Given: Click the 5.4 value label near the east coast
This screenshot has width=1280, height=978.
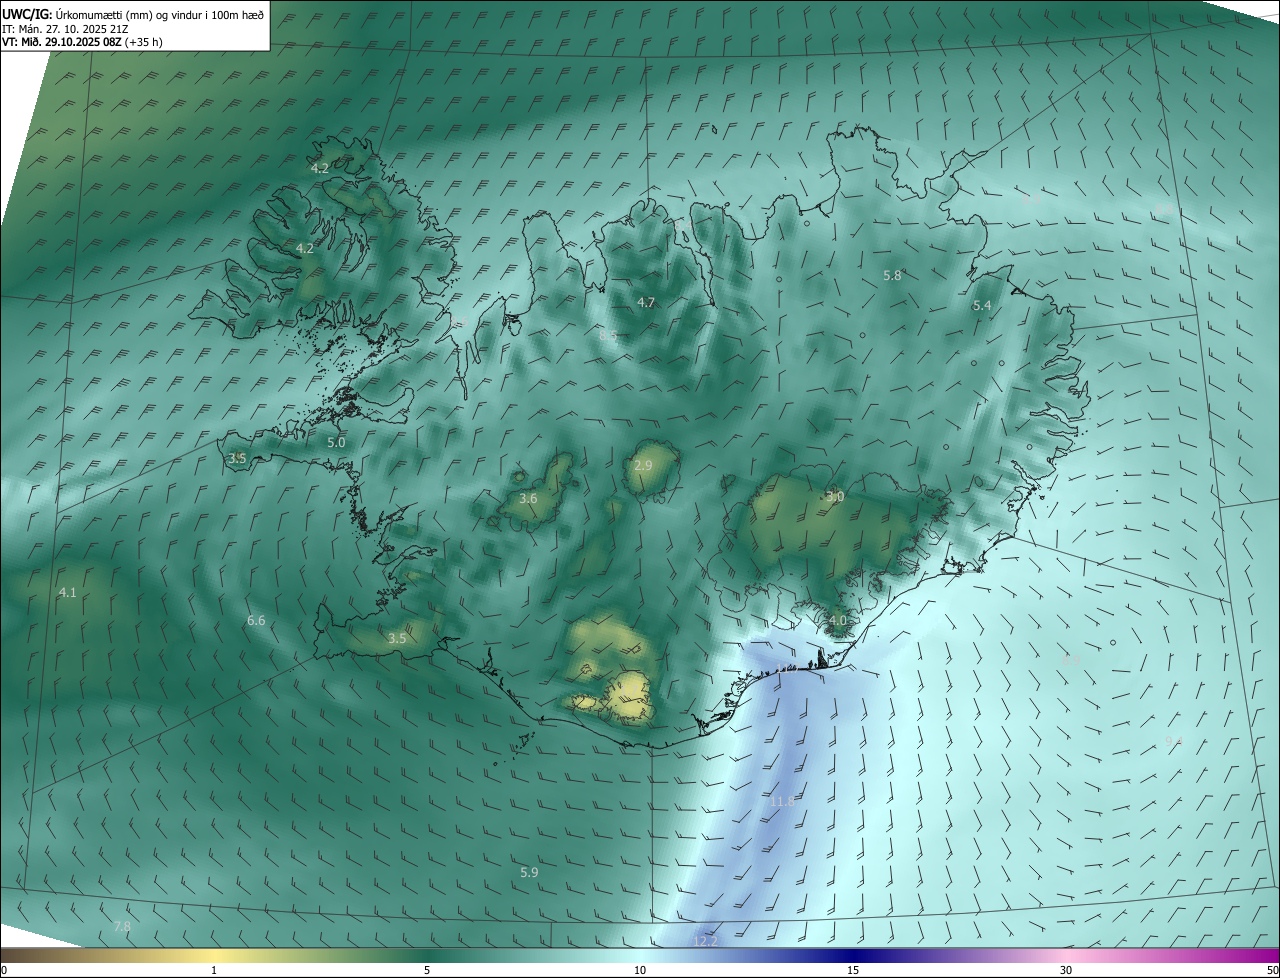Looking at the screenshot, I should [x=982, y=305].
